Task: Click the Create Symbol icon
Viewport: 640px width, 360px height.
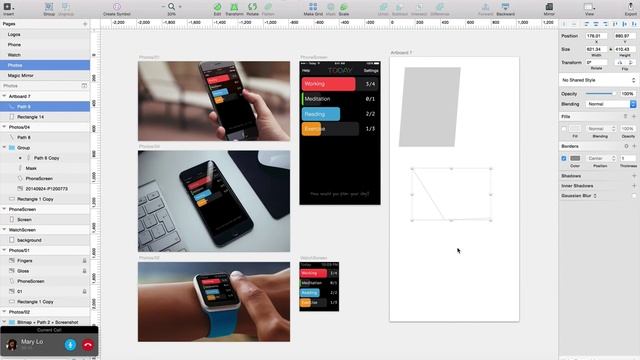Action: point(117,7)
